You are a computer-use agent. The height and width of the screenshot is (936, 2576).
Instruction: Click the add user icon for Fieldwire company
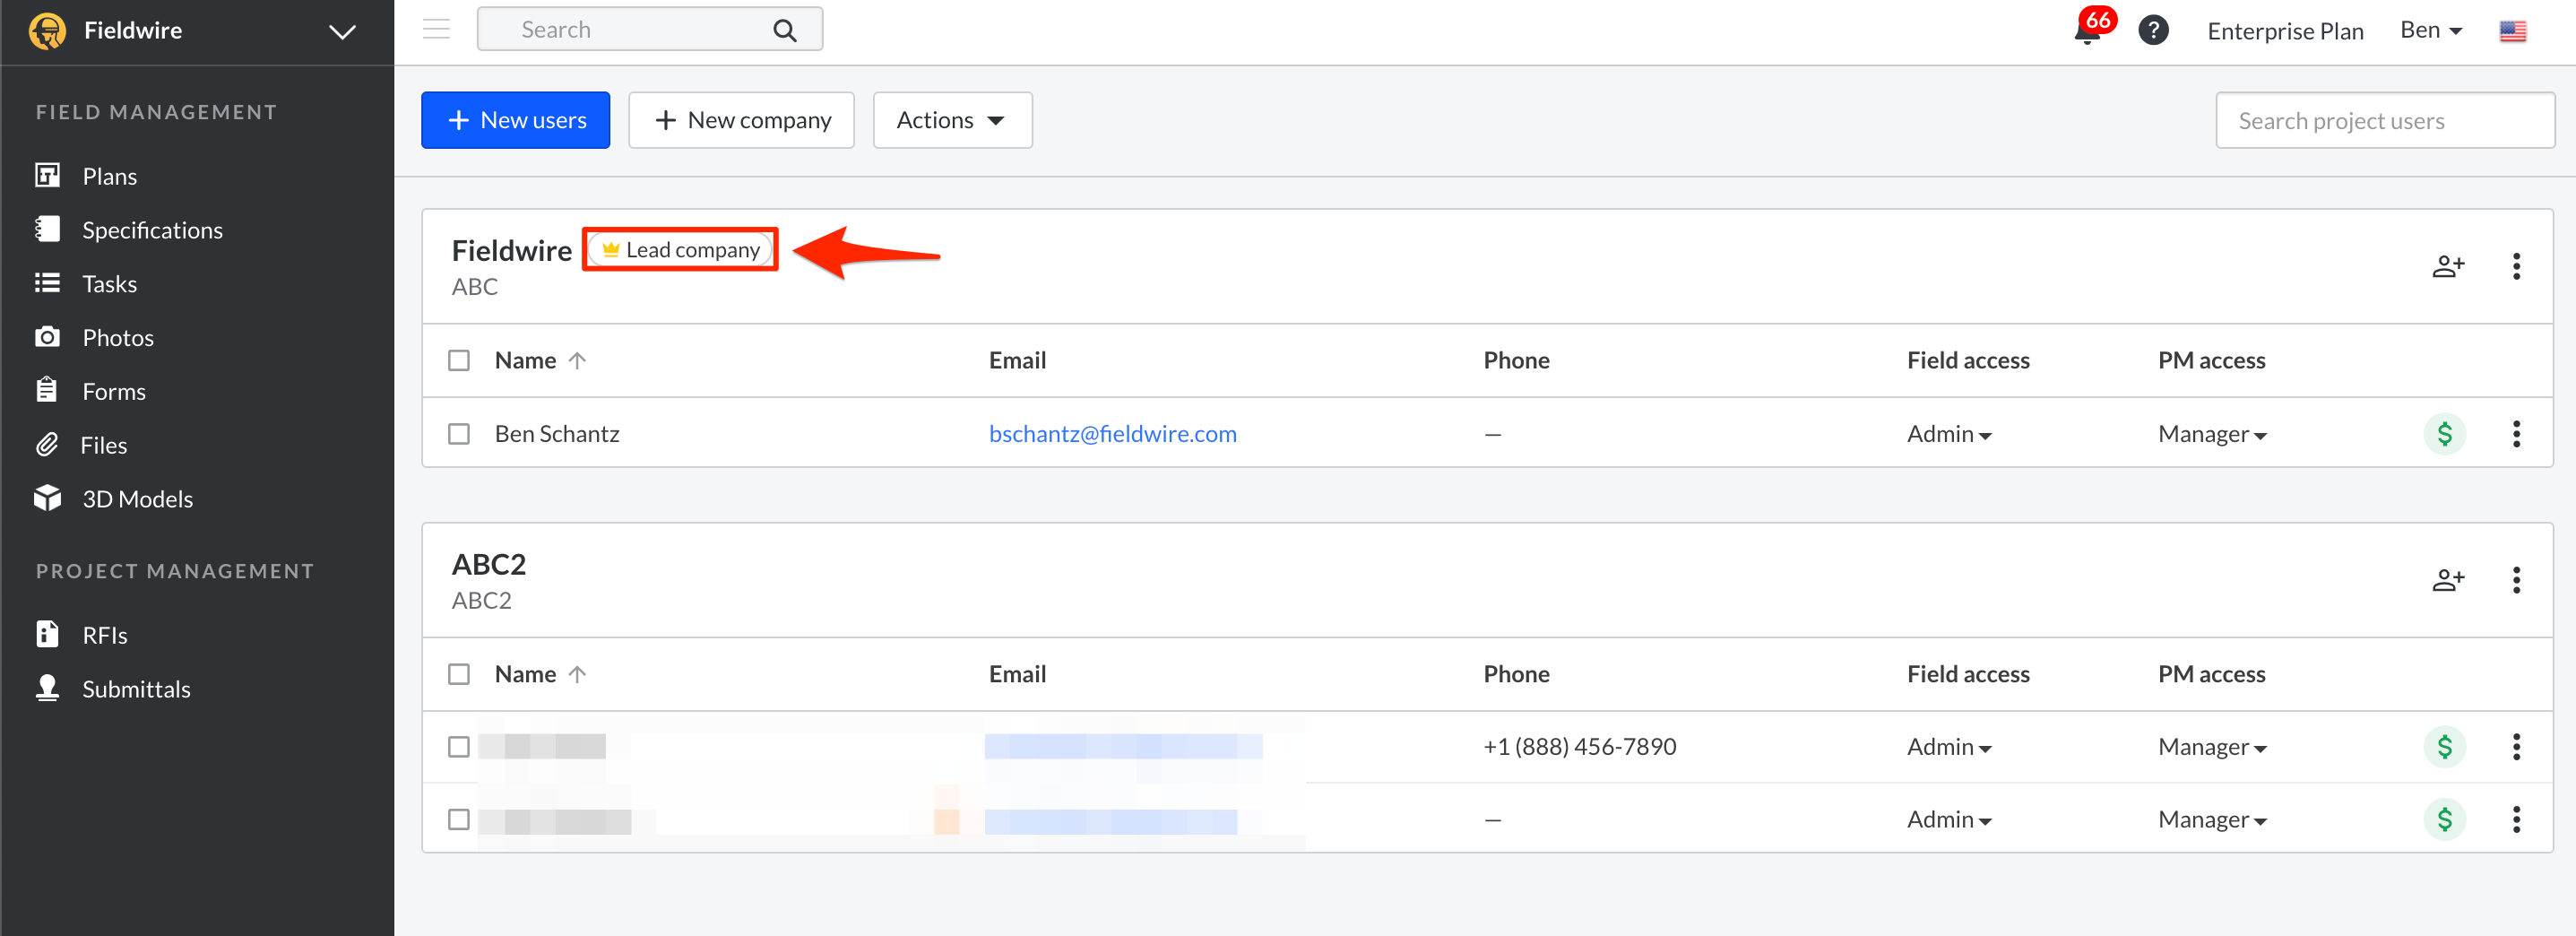tap(2448, 266)
